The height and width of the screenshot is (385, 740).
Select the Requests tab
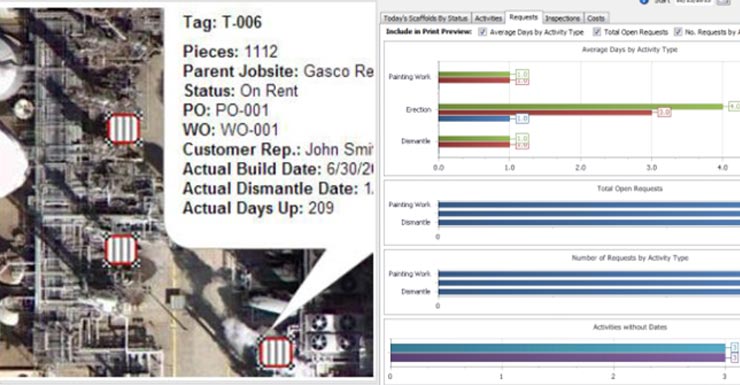523,17
